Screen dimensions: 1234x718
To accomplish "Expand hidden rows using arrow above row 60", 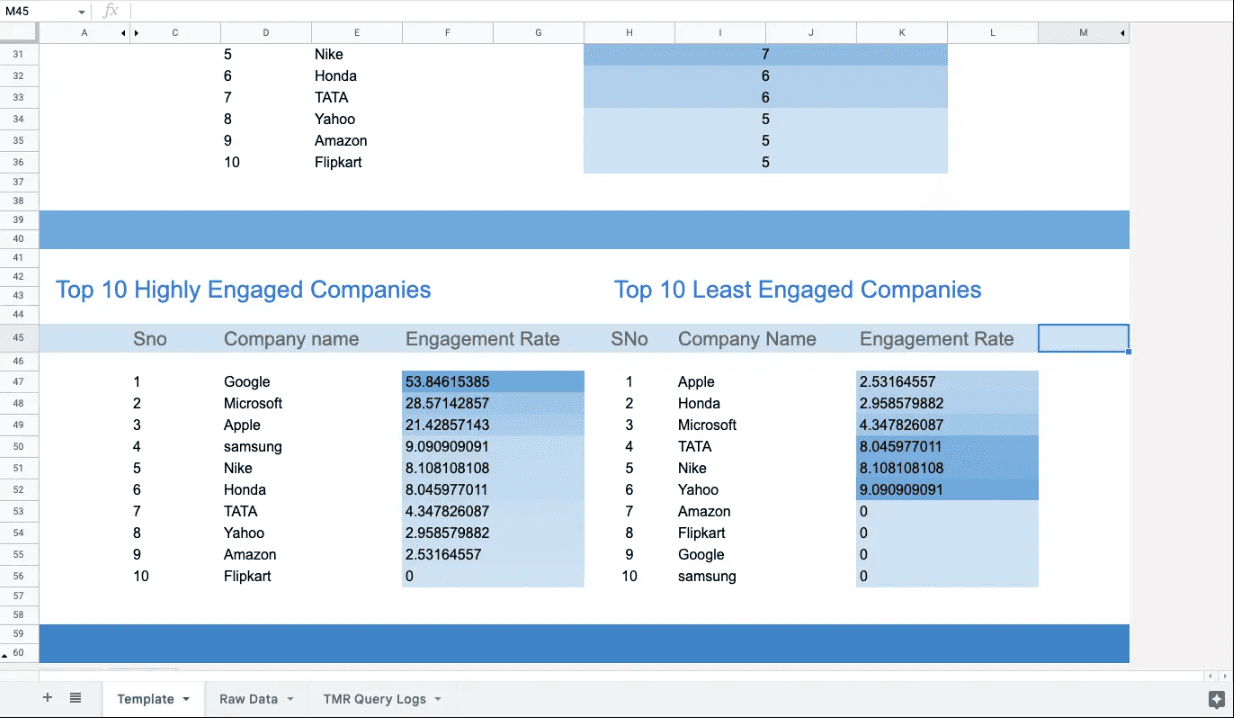I will [x=4, y=654].
